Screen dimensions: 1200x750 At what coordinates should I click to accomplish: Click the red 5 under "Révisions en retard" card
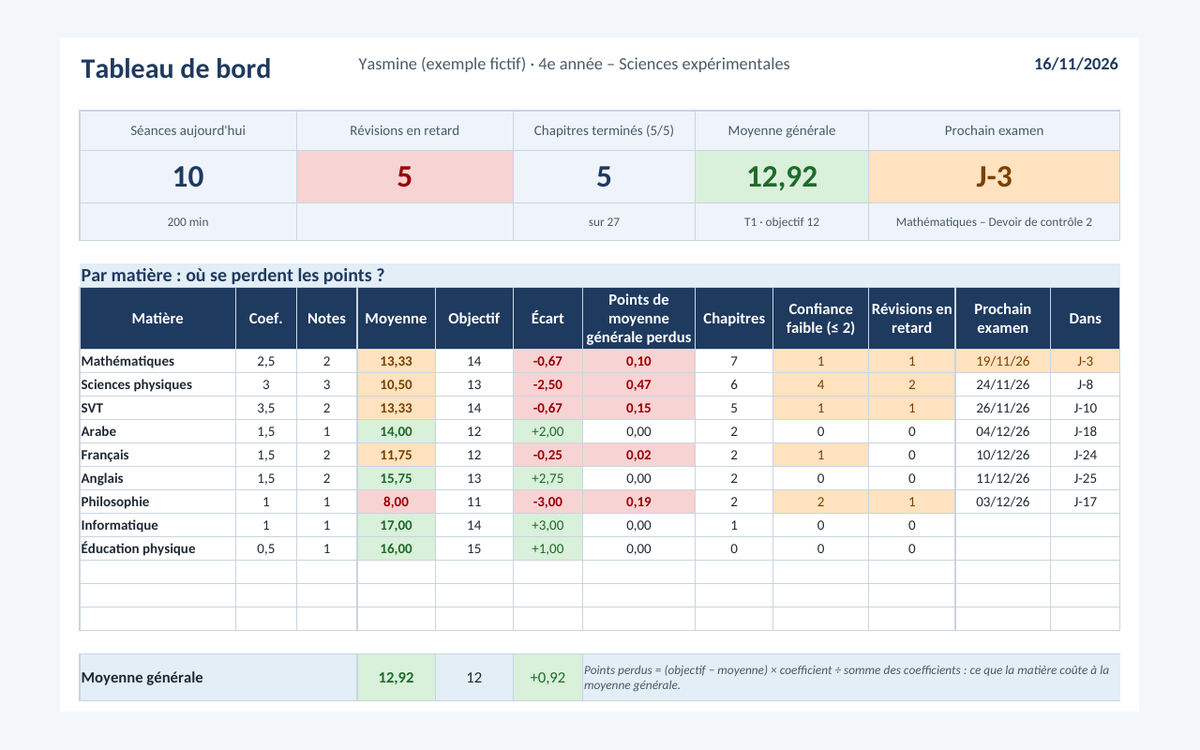[405, 177]
